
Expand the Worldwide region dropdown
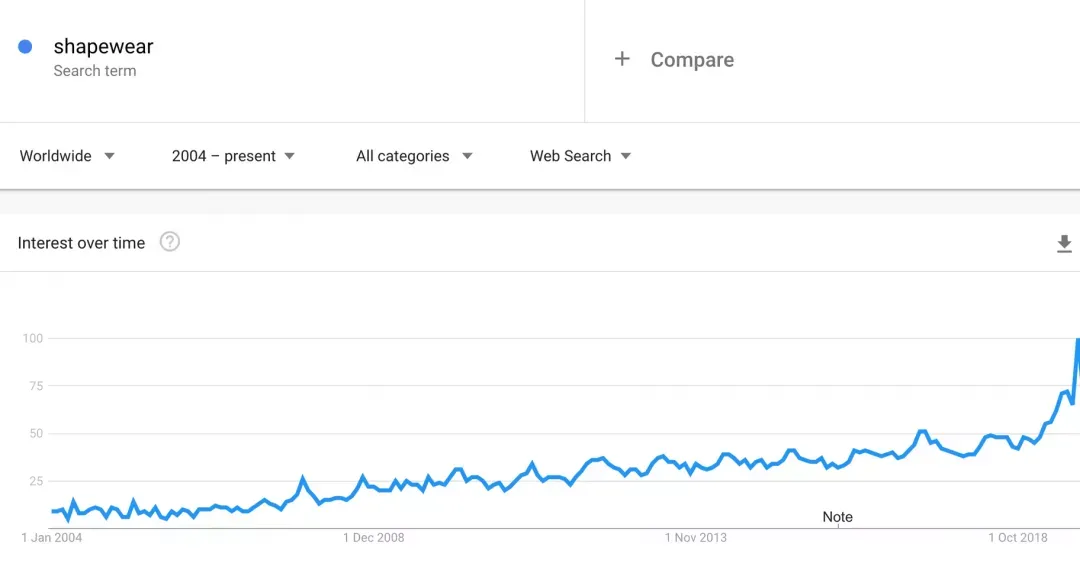tap(68, 156)
